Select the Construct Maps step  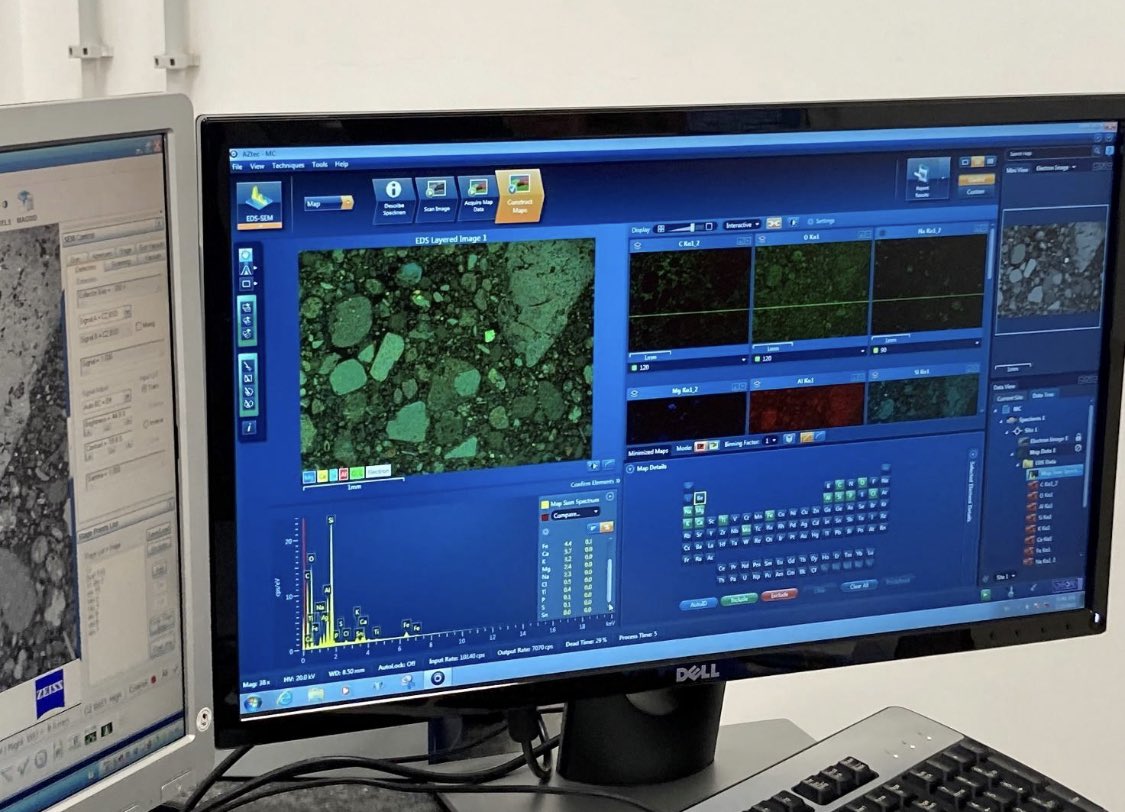pyautogui.click(x=519, y=194)
